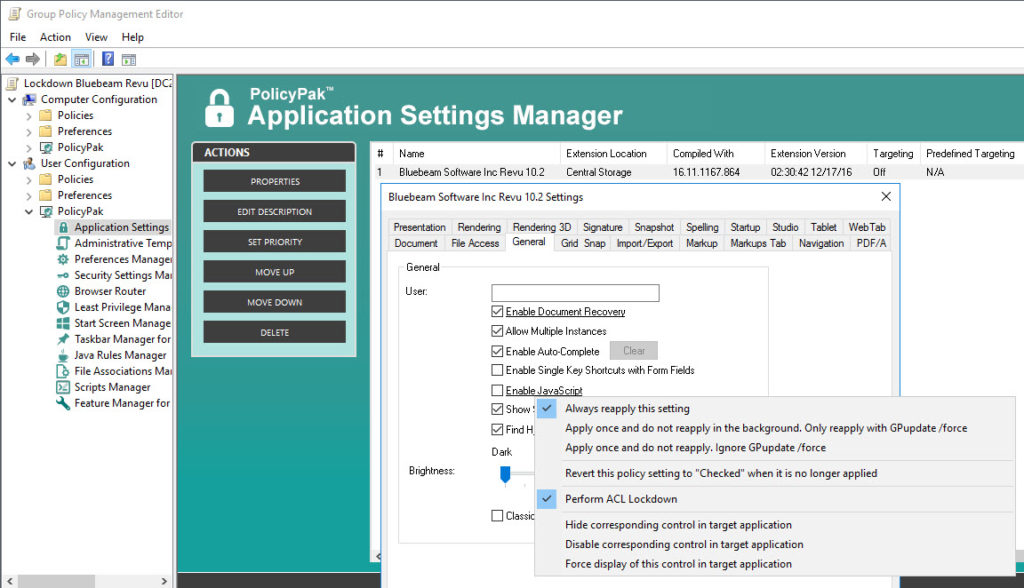The height and width of the screenshot is (588, 1024).
Task: Expand Preferences under User Configuration
Action: pos(29,196)
